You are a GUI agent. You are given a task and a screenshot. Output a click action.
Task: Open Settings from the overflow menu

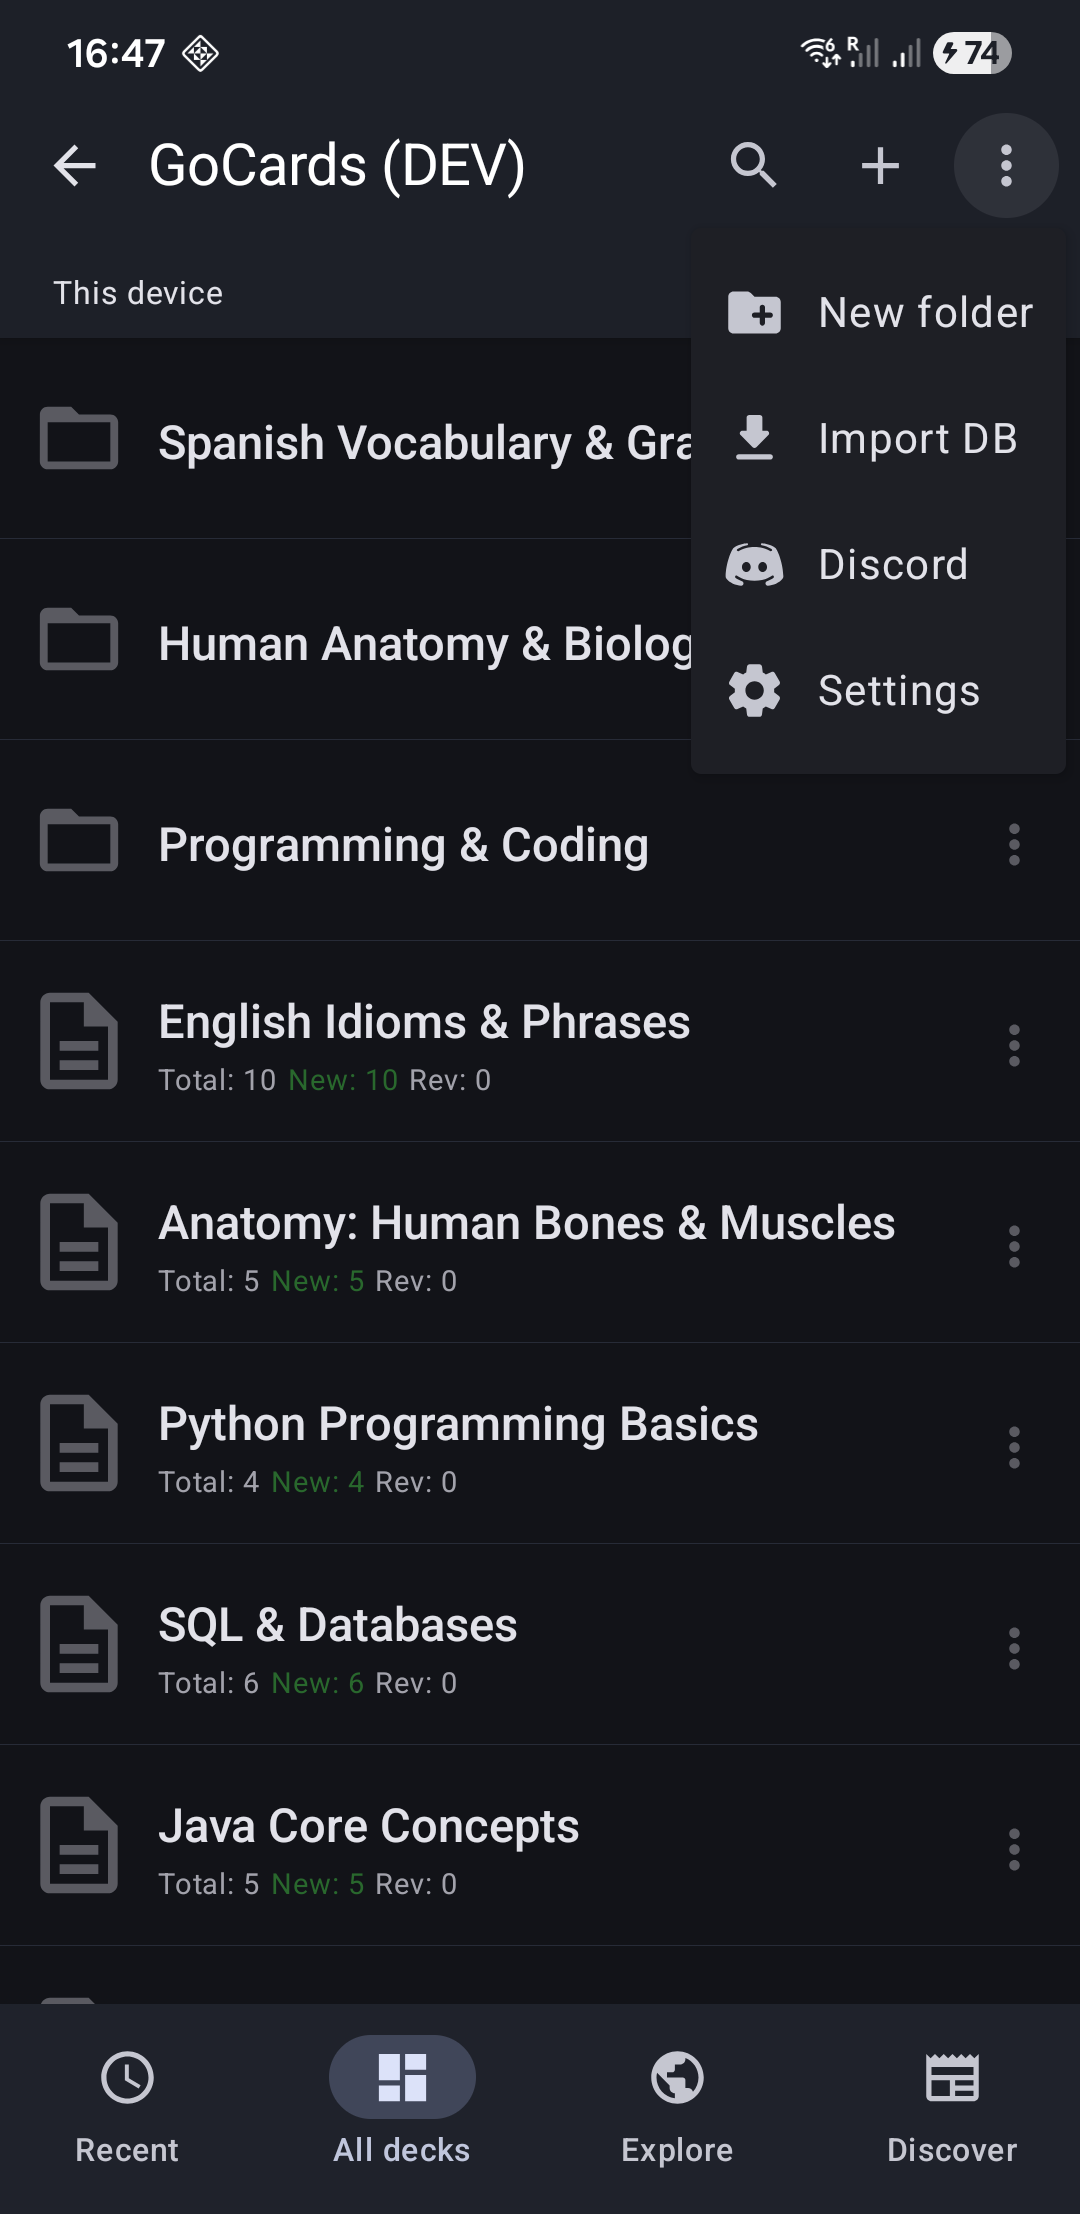[x=878, y=691]
